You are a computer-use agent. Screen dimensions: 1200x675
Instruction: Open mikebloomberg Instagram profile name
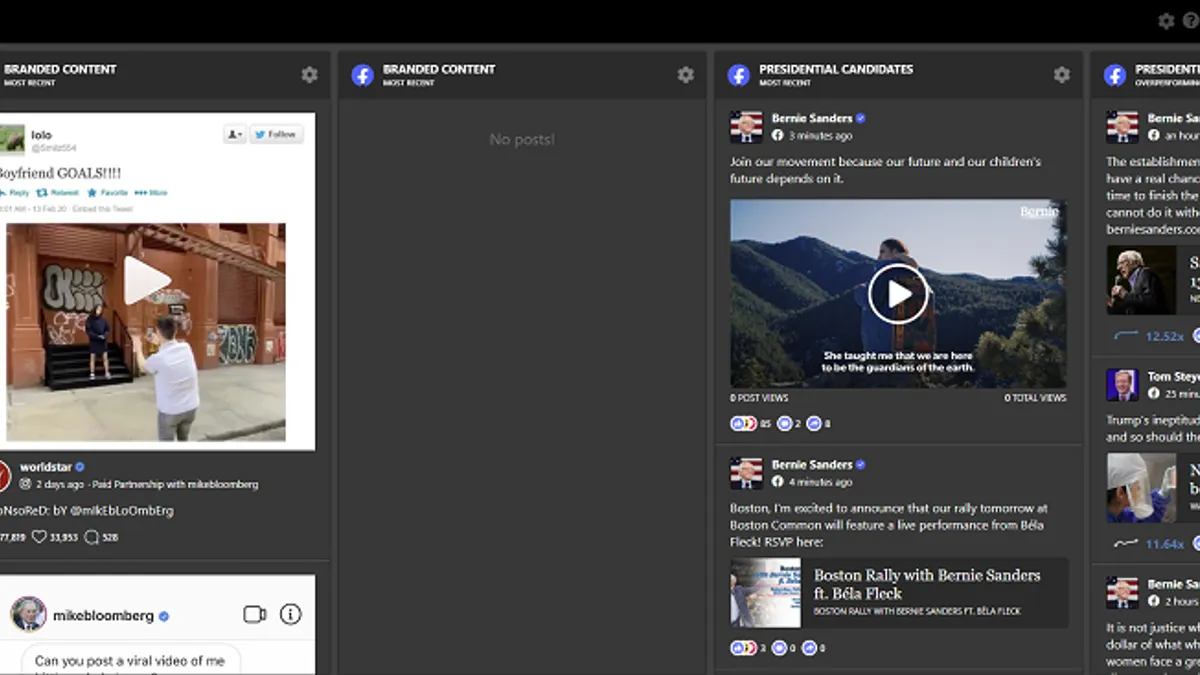[103, 616]
